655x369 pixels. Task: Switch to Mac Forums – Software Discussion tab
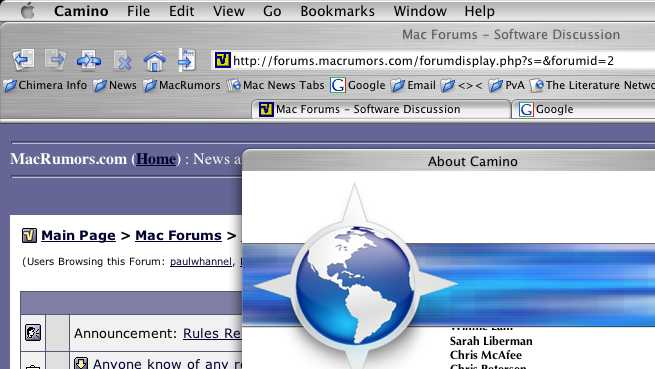click(381, 109)
